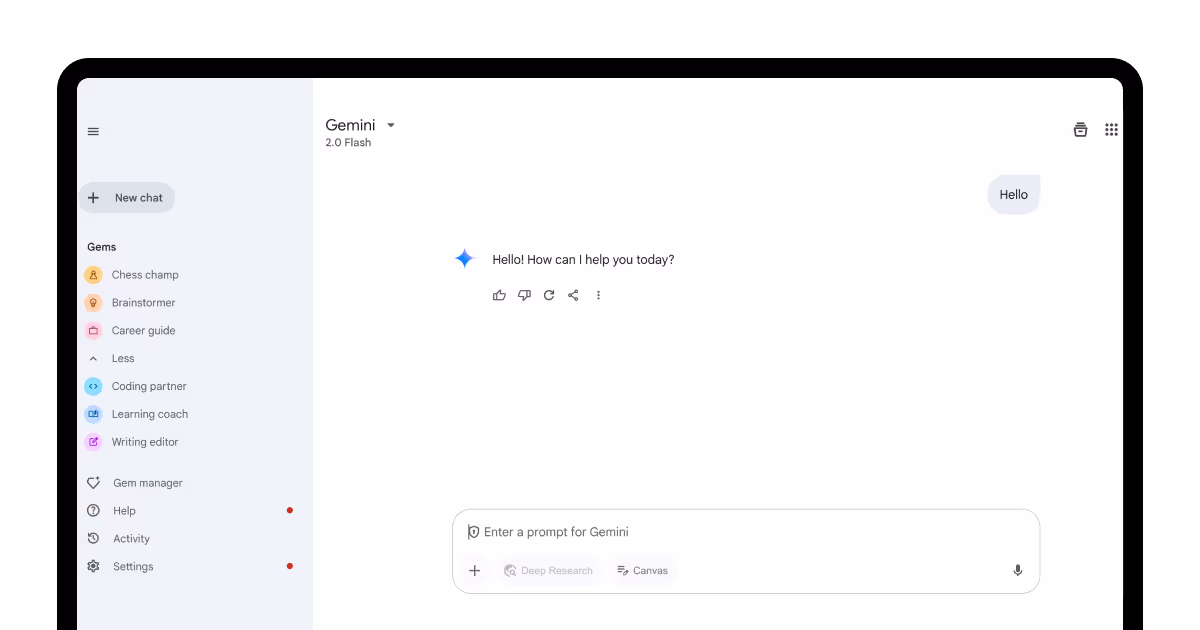Click the "2.0 Flash" model label
This screenshot has height=630, width=1200.
pyautogui.click(x=348, y=143)
